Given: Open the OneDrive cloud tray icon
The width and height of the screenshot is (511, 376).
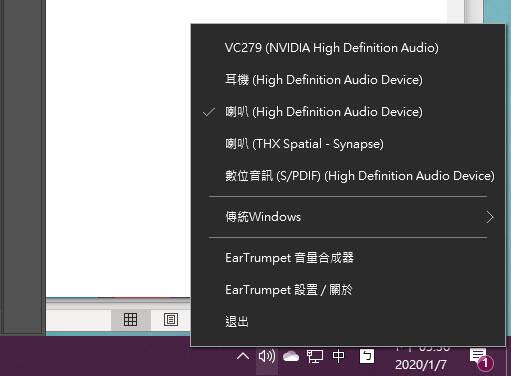Looking at the screenshot, I should click(291, 356).
